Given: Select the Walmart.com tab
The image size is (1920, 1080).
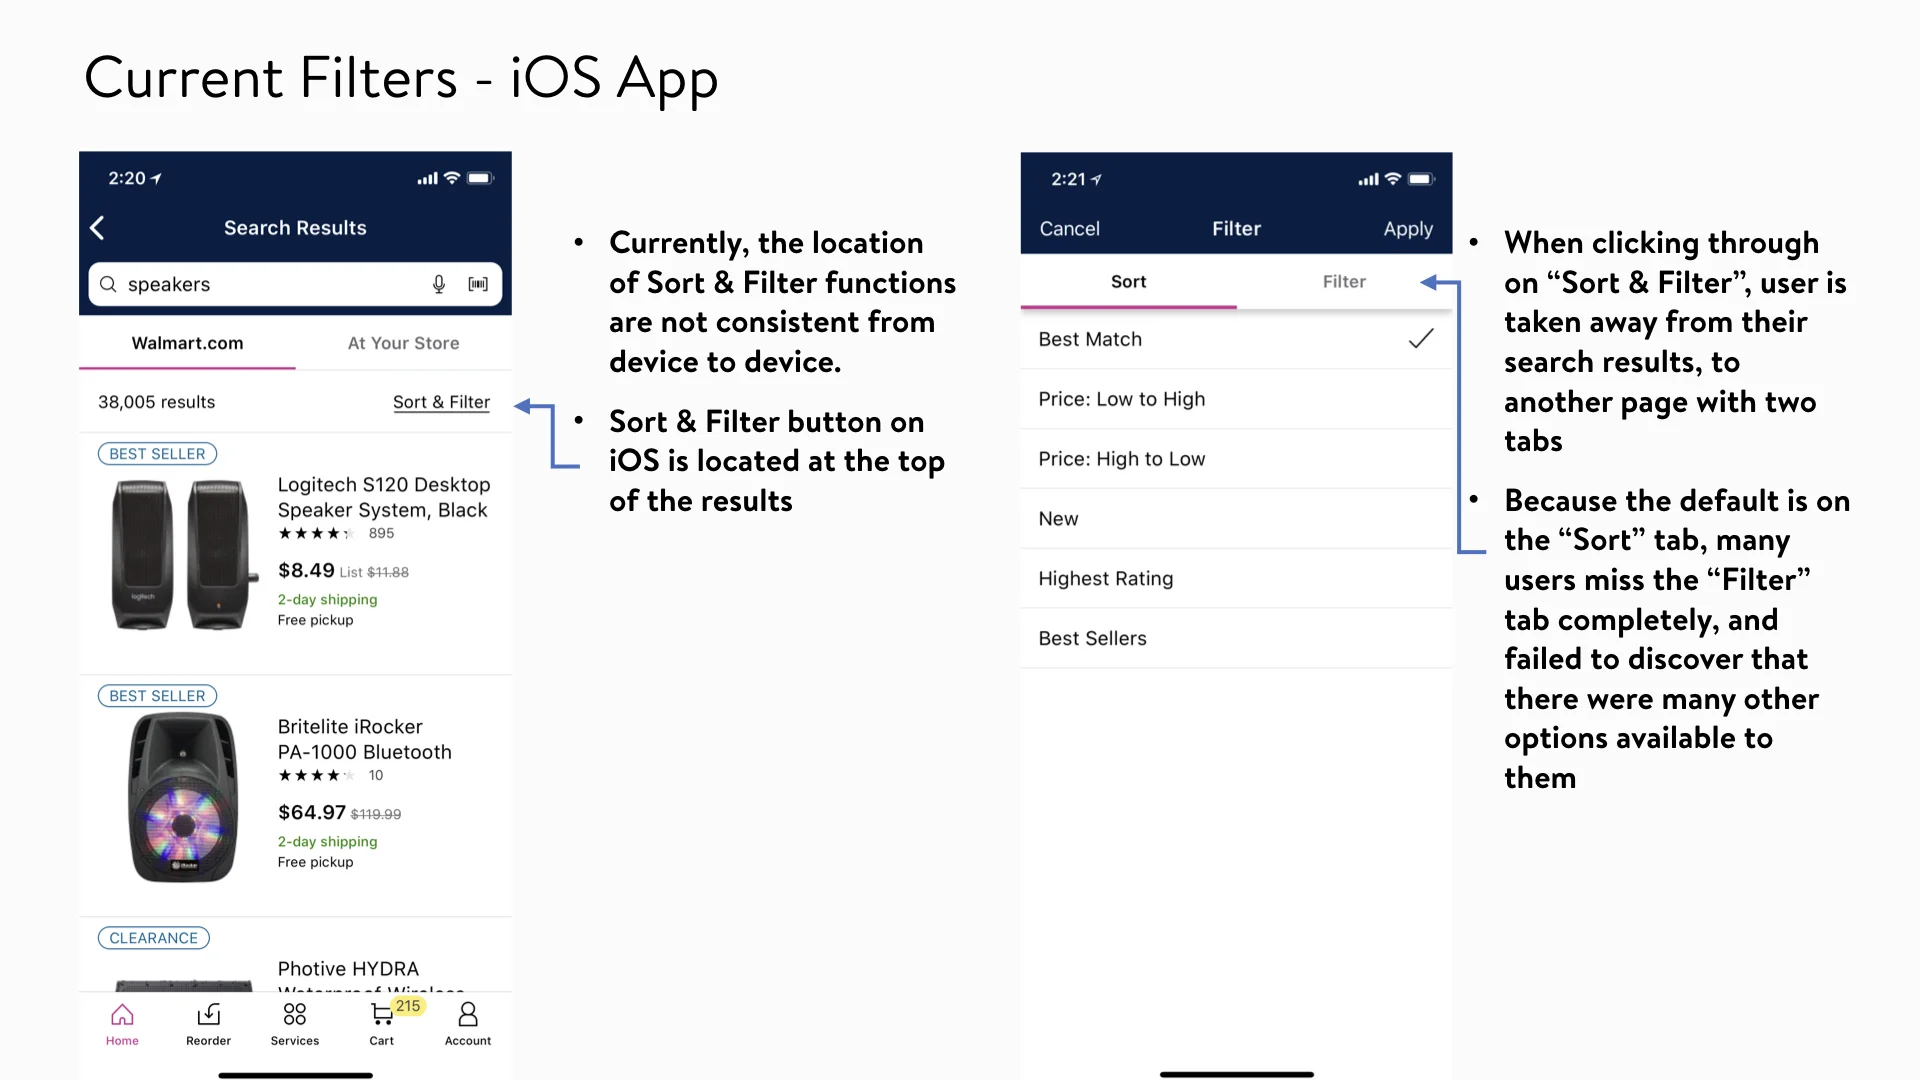Looking at the screenshot, I should pyautogui.click(x=187, y=343).
